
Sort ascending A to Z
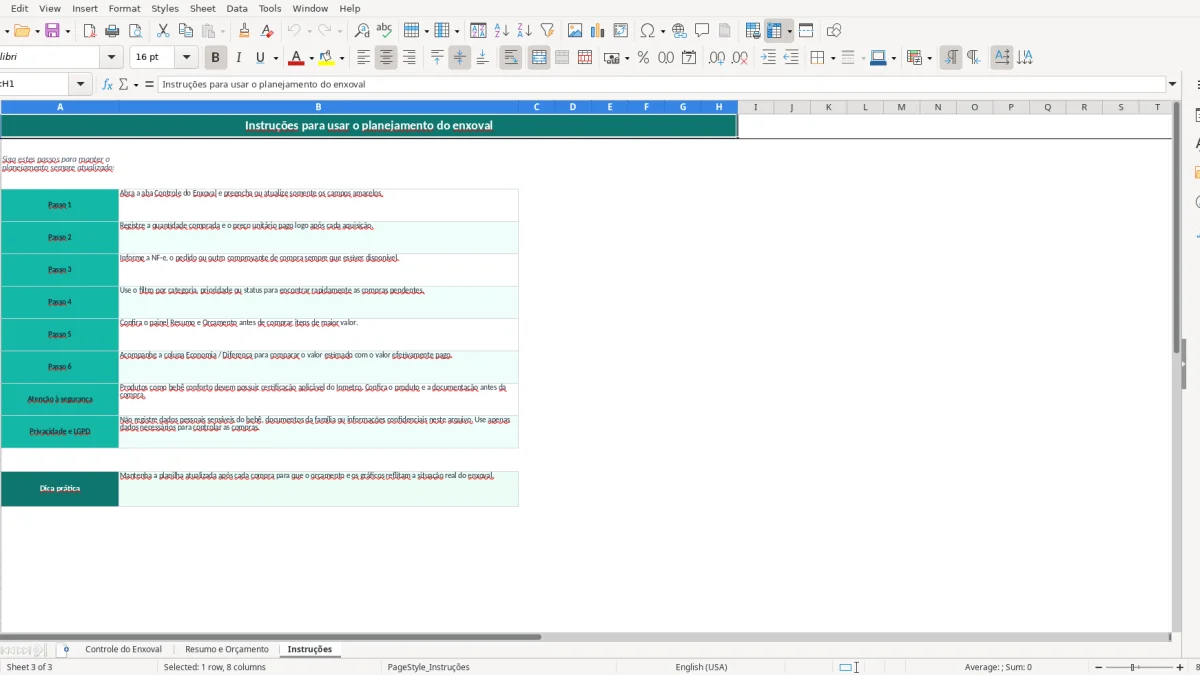[502, 31]
